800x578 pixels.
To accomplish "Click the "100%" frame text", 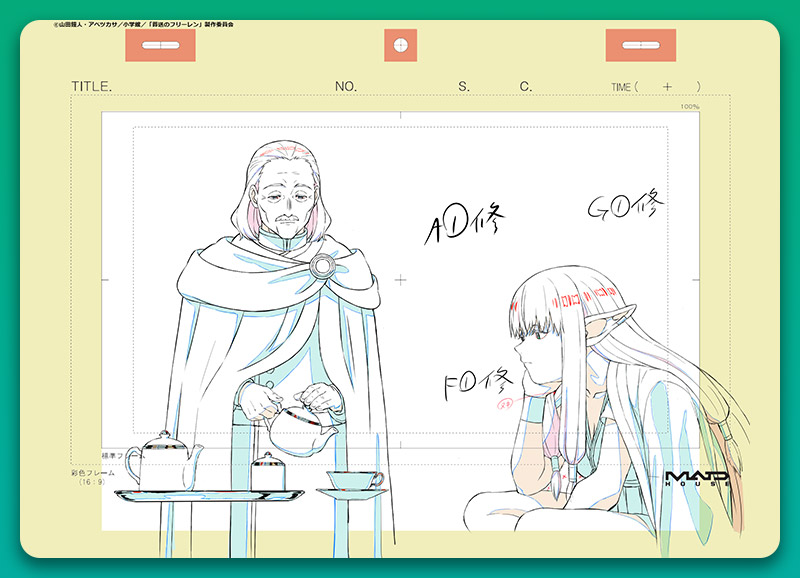I will click(x=690, y=107).
